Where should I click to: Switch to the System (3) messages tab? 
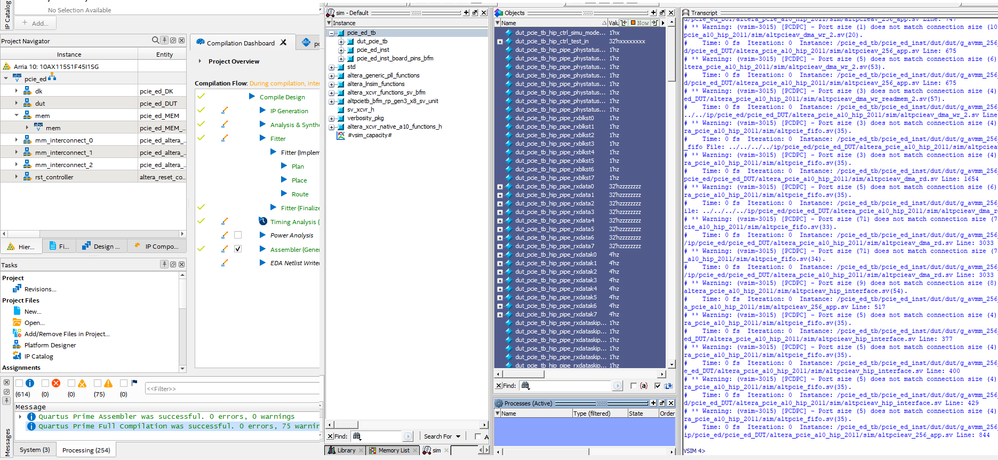(x=34, y=450)
